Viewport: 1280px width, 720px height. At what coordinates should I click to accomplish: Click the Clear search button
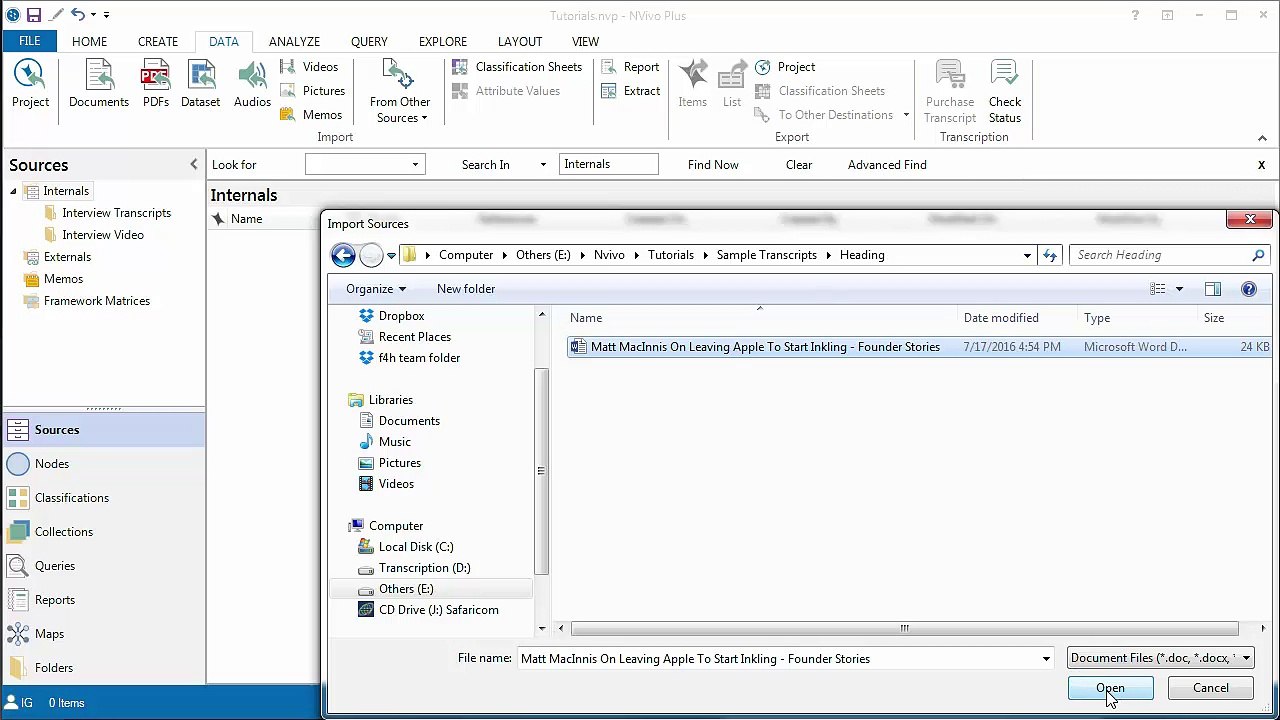click(799, 165)
